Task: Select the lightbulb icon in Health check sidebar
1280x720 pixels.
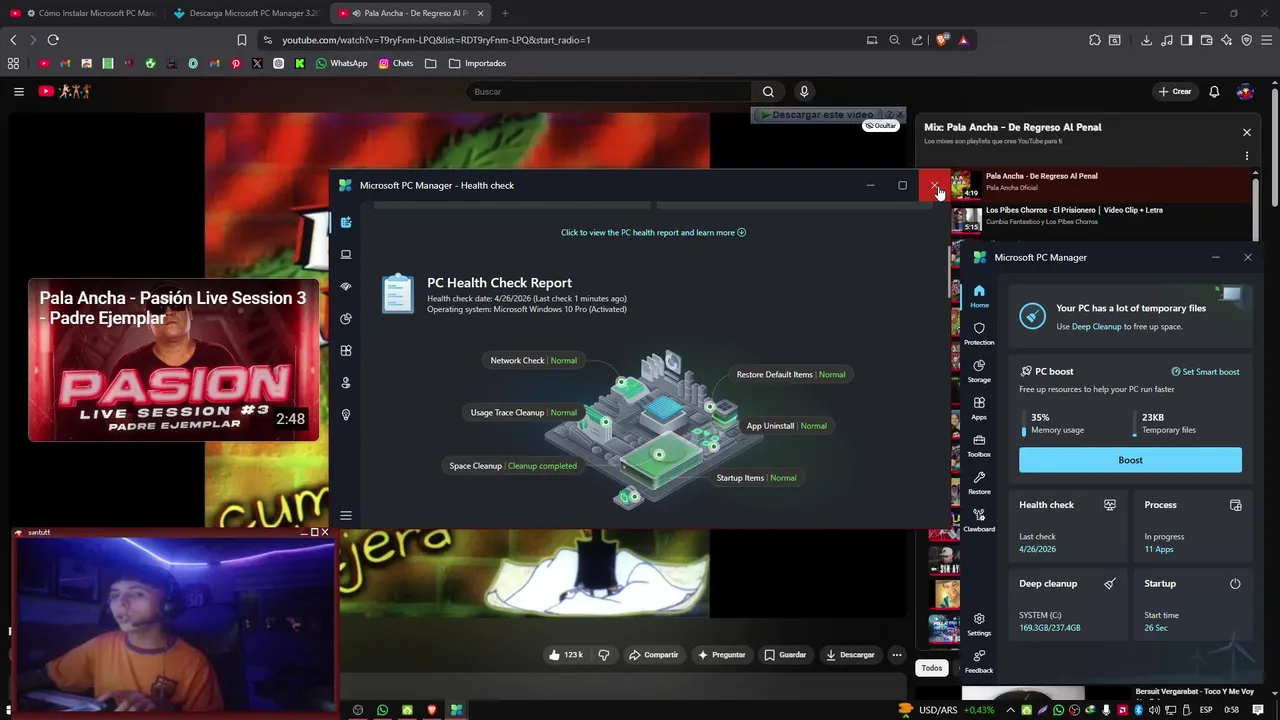Action: tap(346, 414)
